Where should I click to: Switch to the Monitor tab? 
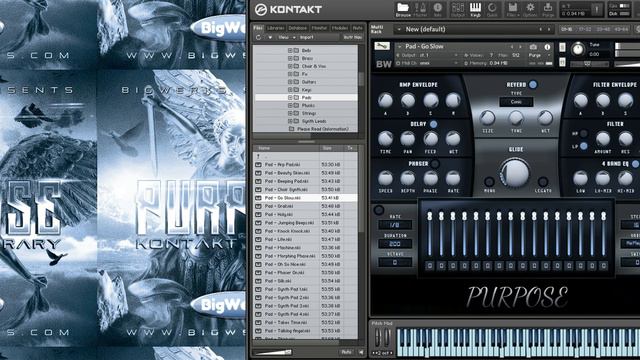click(319, 28)
